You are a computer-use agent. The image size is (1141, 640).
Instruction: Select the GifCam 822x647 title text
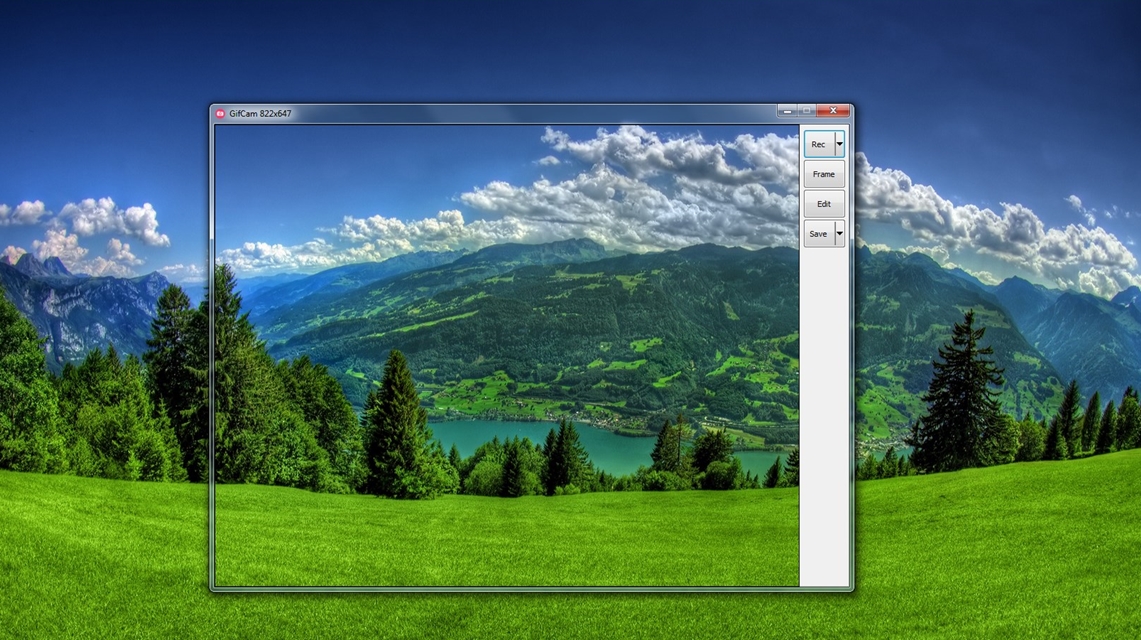coord(260,113)
